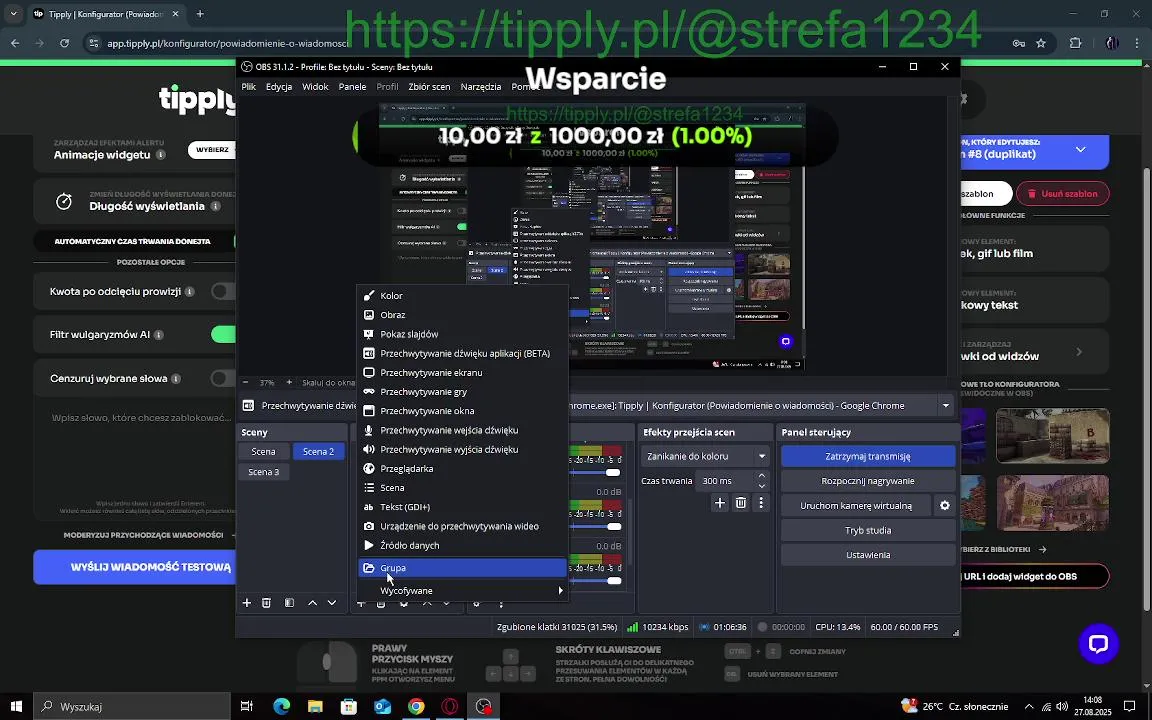1152x720 pixels.
Task: Increase Czas trwania with the up arrow
Action: [x=761, y=476]
